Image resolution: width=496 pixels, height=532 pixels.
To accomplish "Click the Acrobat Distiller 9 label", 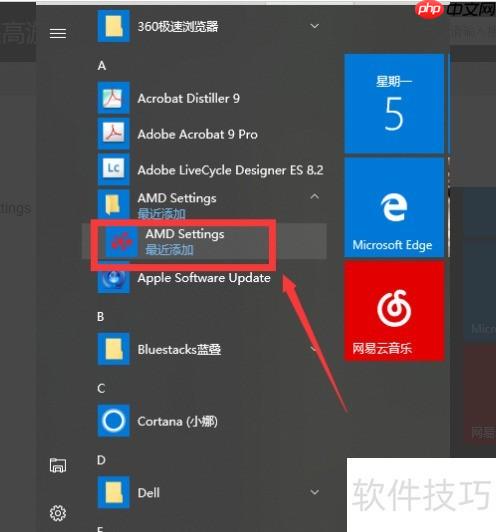I will 189,98.
